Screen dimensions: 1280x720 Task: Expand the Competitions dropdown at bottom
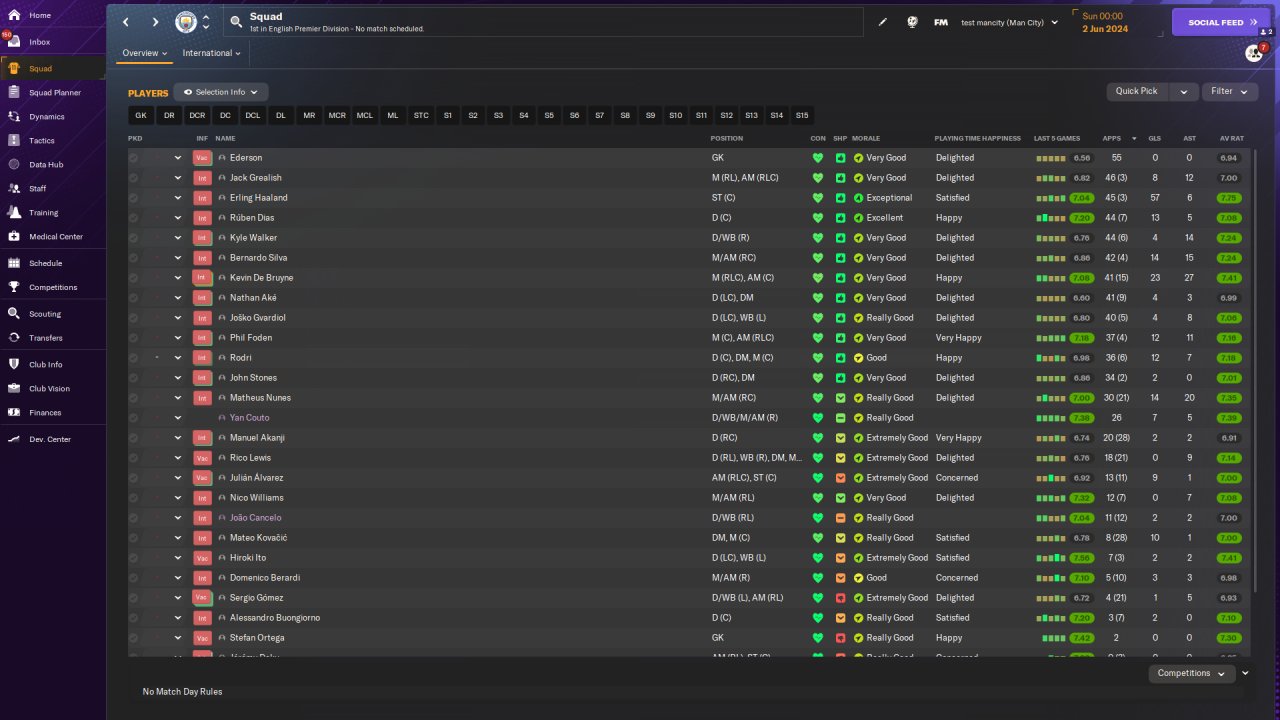click(1191, 674)
